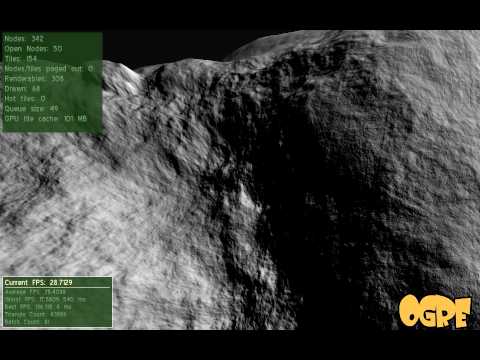Click the Tiles count readout
Image resolution: width=480 pixels, height=360 pixels.
click(21, 59)
